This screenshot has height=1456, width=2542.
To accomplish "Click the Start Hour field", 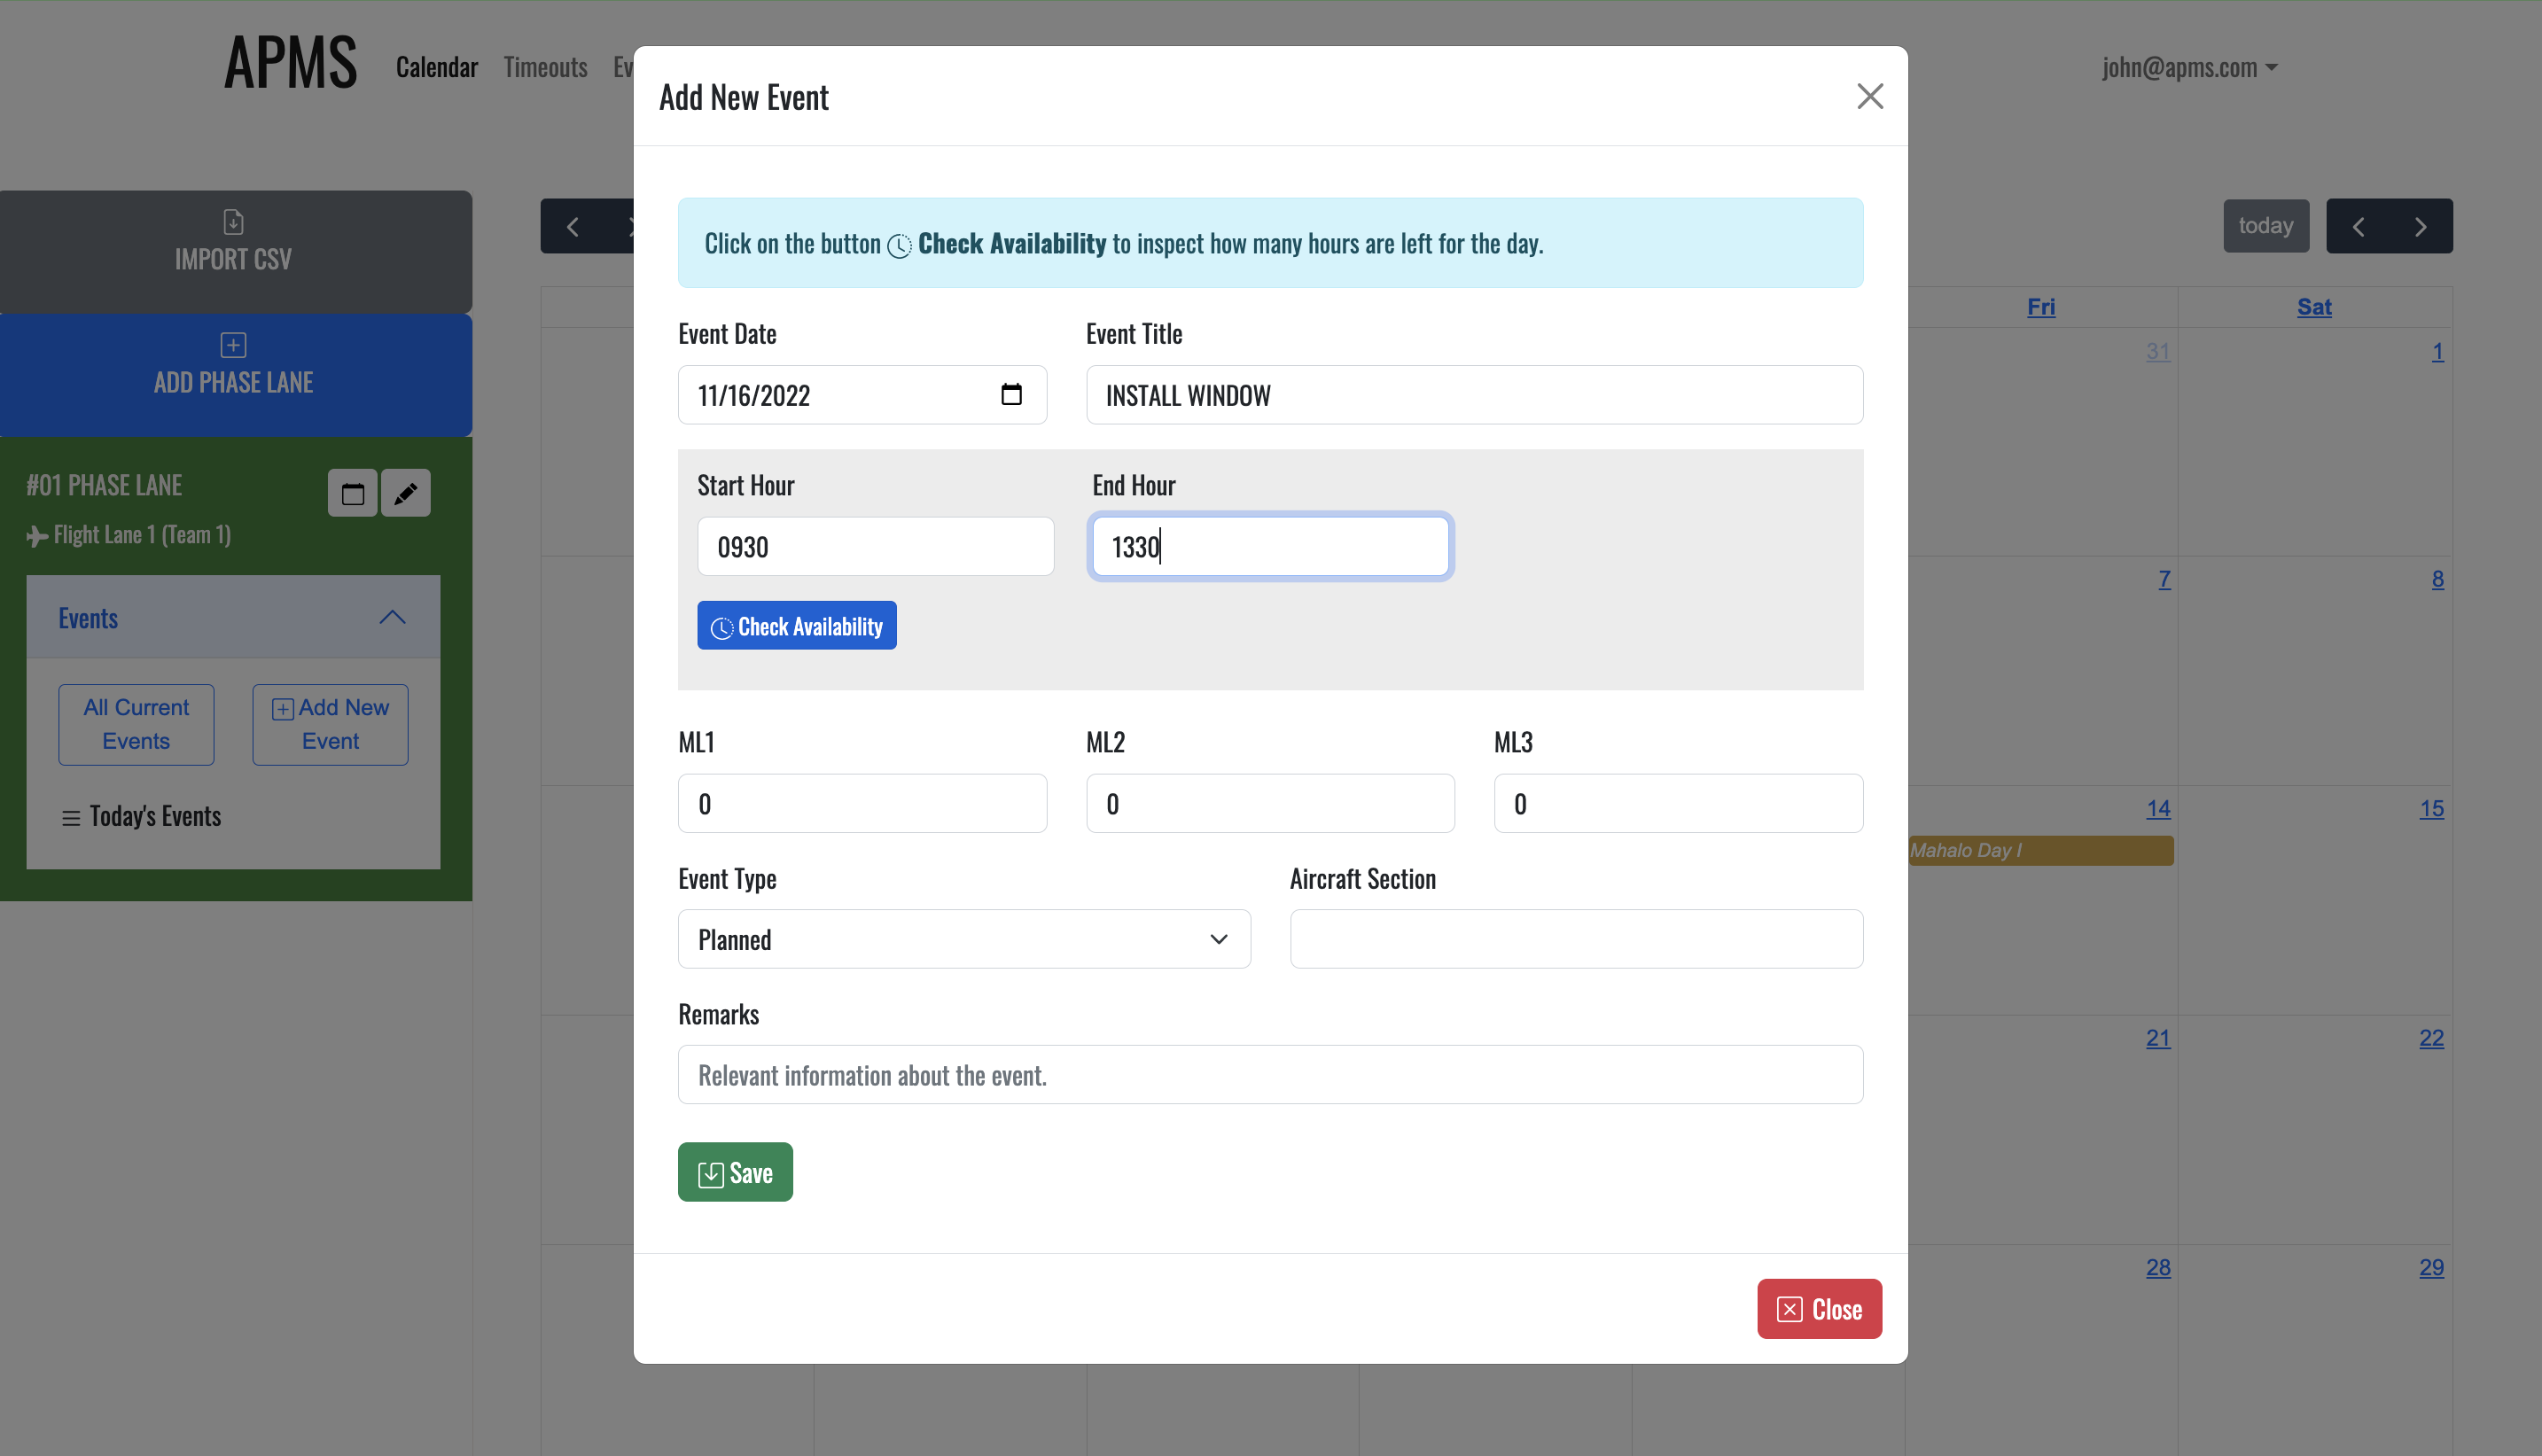I will click(875, 546).
